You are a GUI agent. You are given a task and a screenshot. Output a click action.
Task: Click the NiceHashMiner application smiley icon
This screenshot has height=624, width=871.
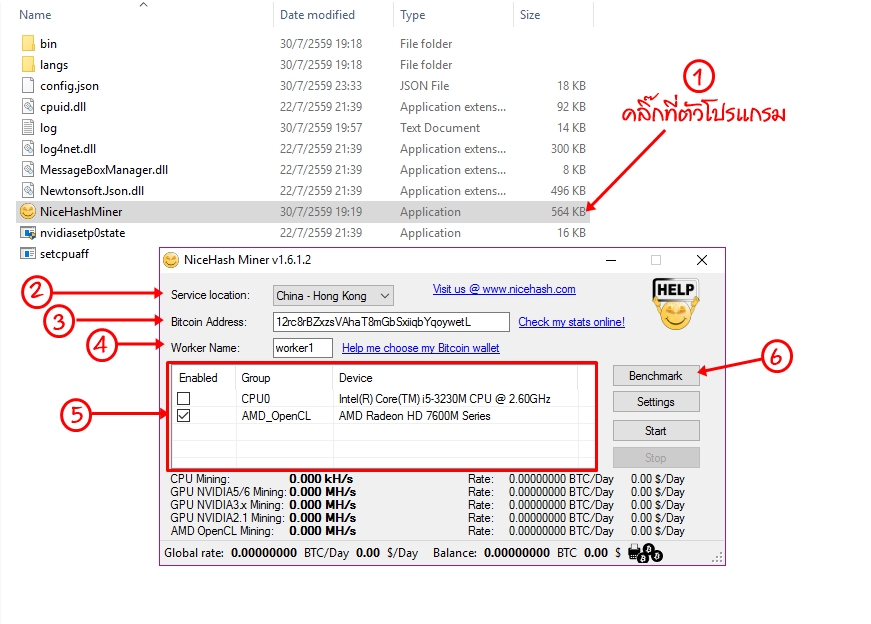tap(28, 212)
